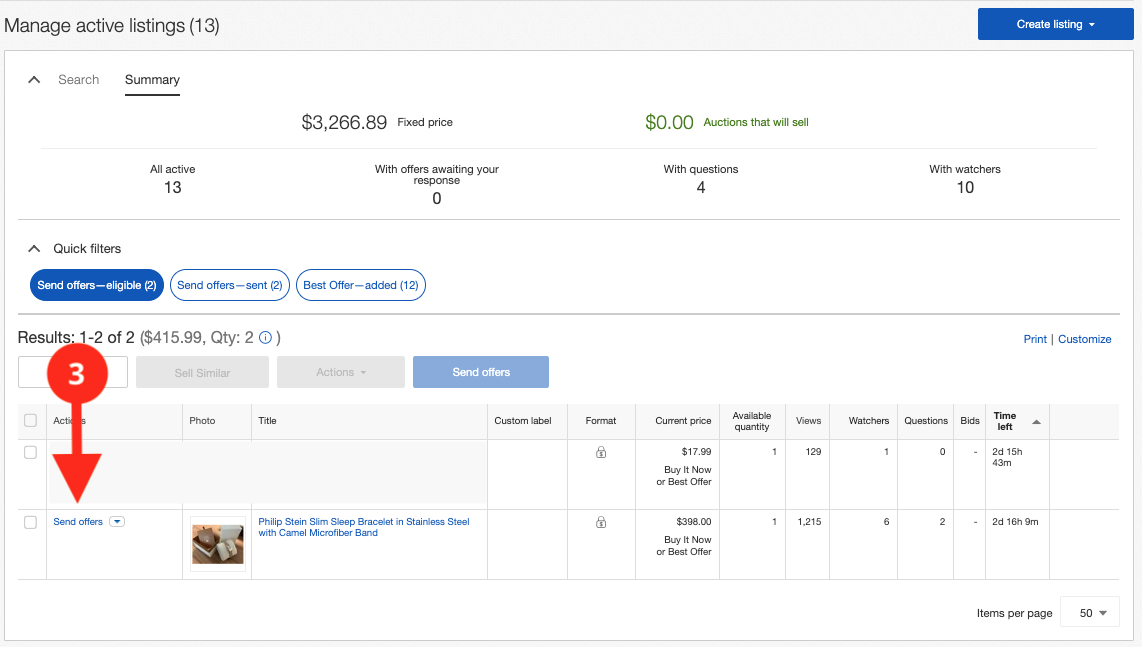Toggle the Send offers—sent filter
Image resolution: width=1142 pixels, height=647 pixels.
229,285
